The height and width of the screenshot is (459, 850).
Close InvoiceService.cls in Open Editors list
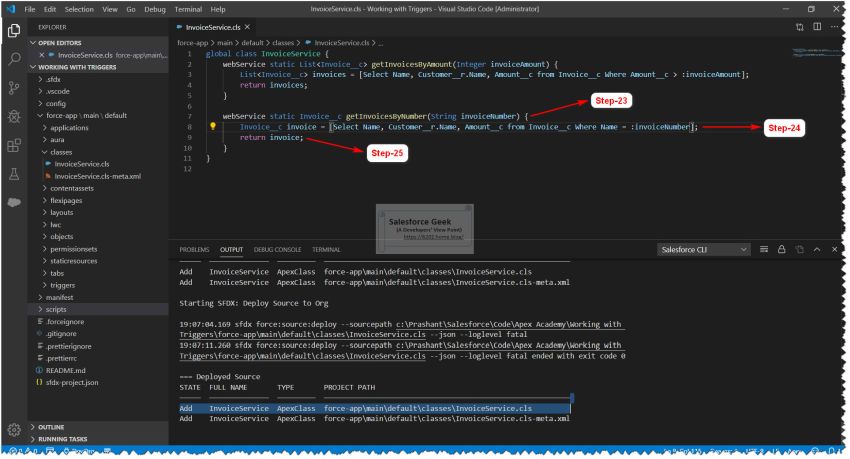pyautogui.click(x=42, y=55)
